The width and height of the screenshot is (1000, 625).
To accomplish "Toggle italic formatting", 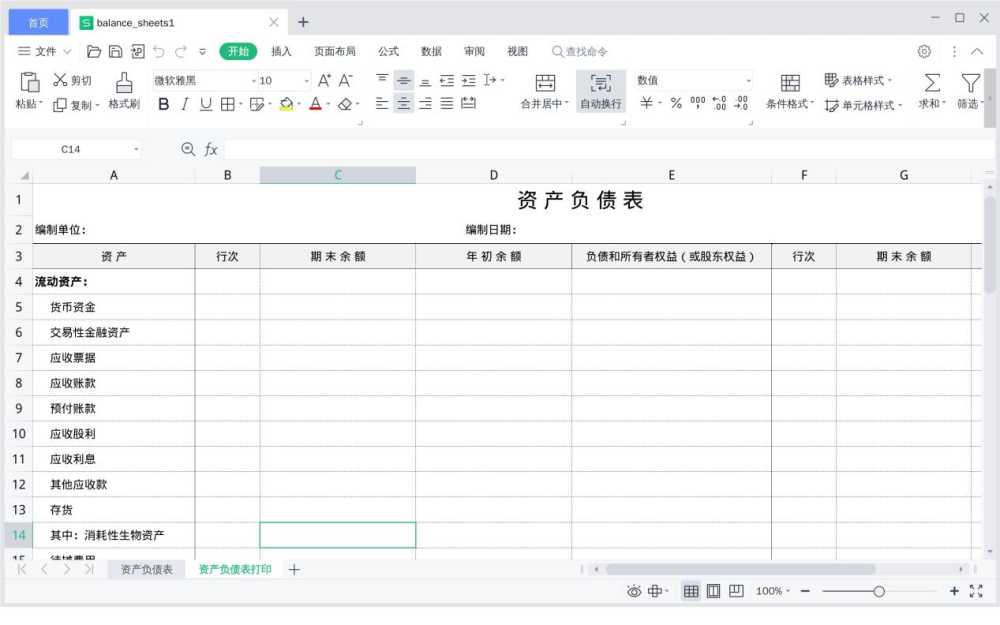I will coord(184,104).
